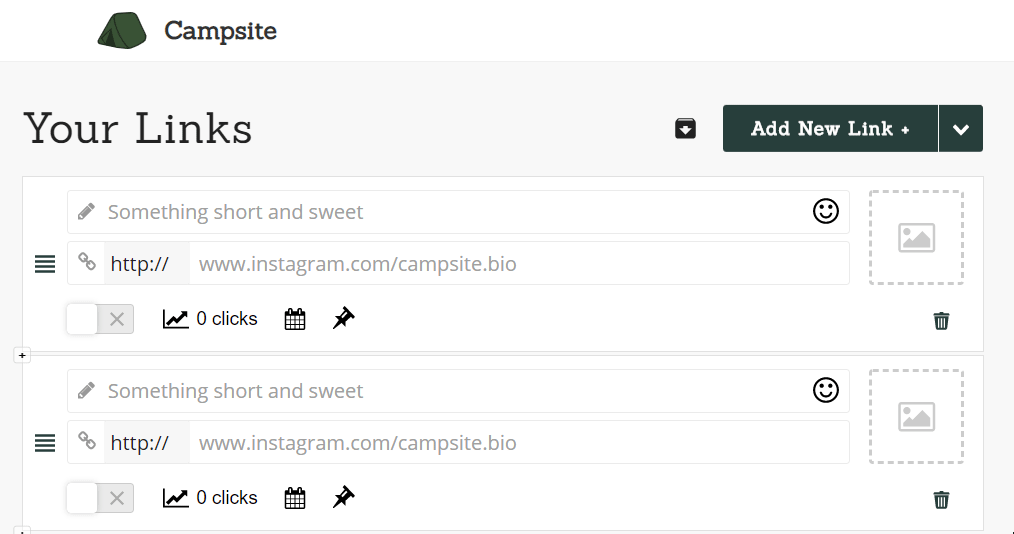
Task: Click the Add New Link button
Action: click(830, 129)
